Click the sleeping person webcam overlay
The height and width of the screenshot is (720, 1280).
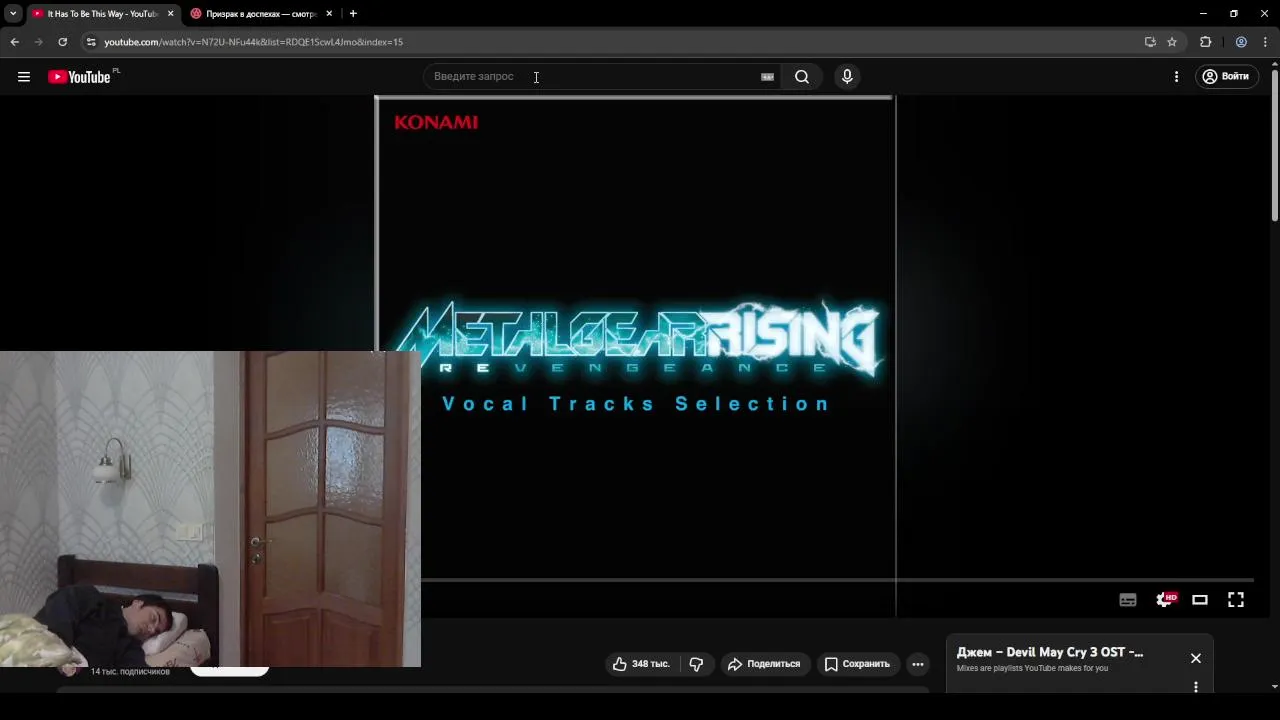pos(210,508)
